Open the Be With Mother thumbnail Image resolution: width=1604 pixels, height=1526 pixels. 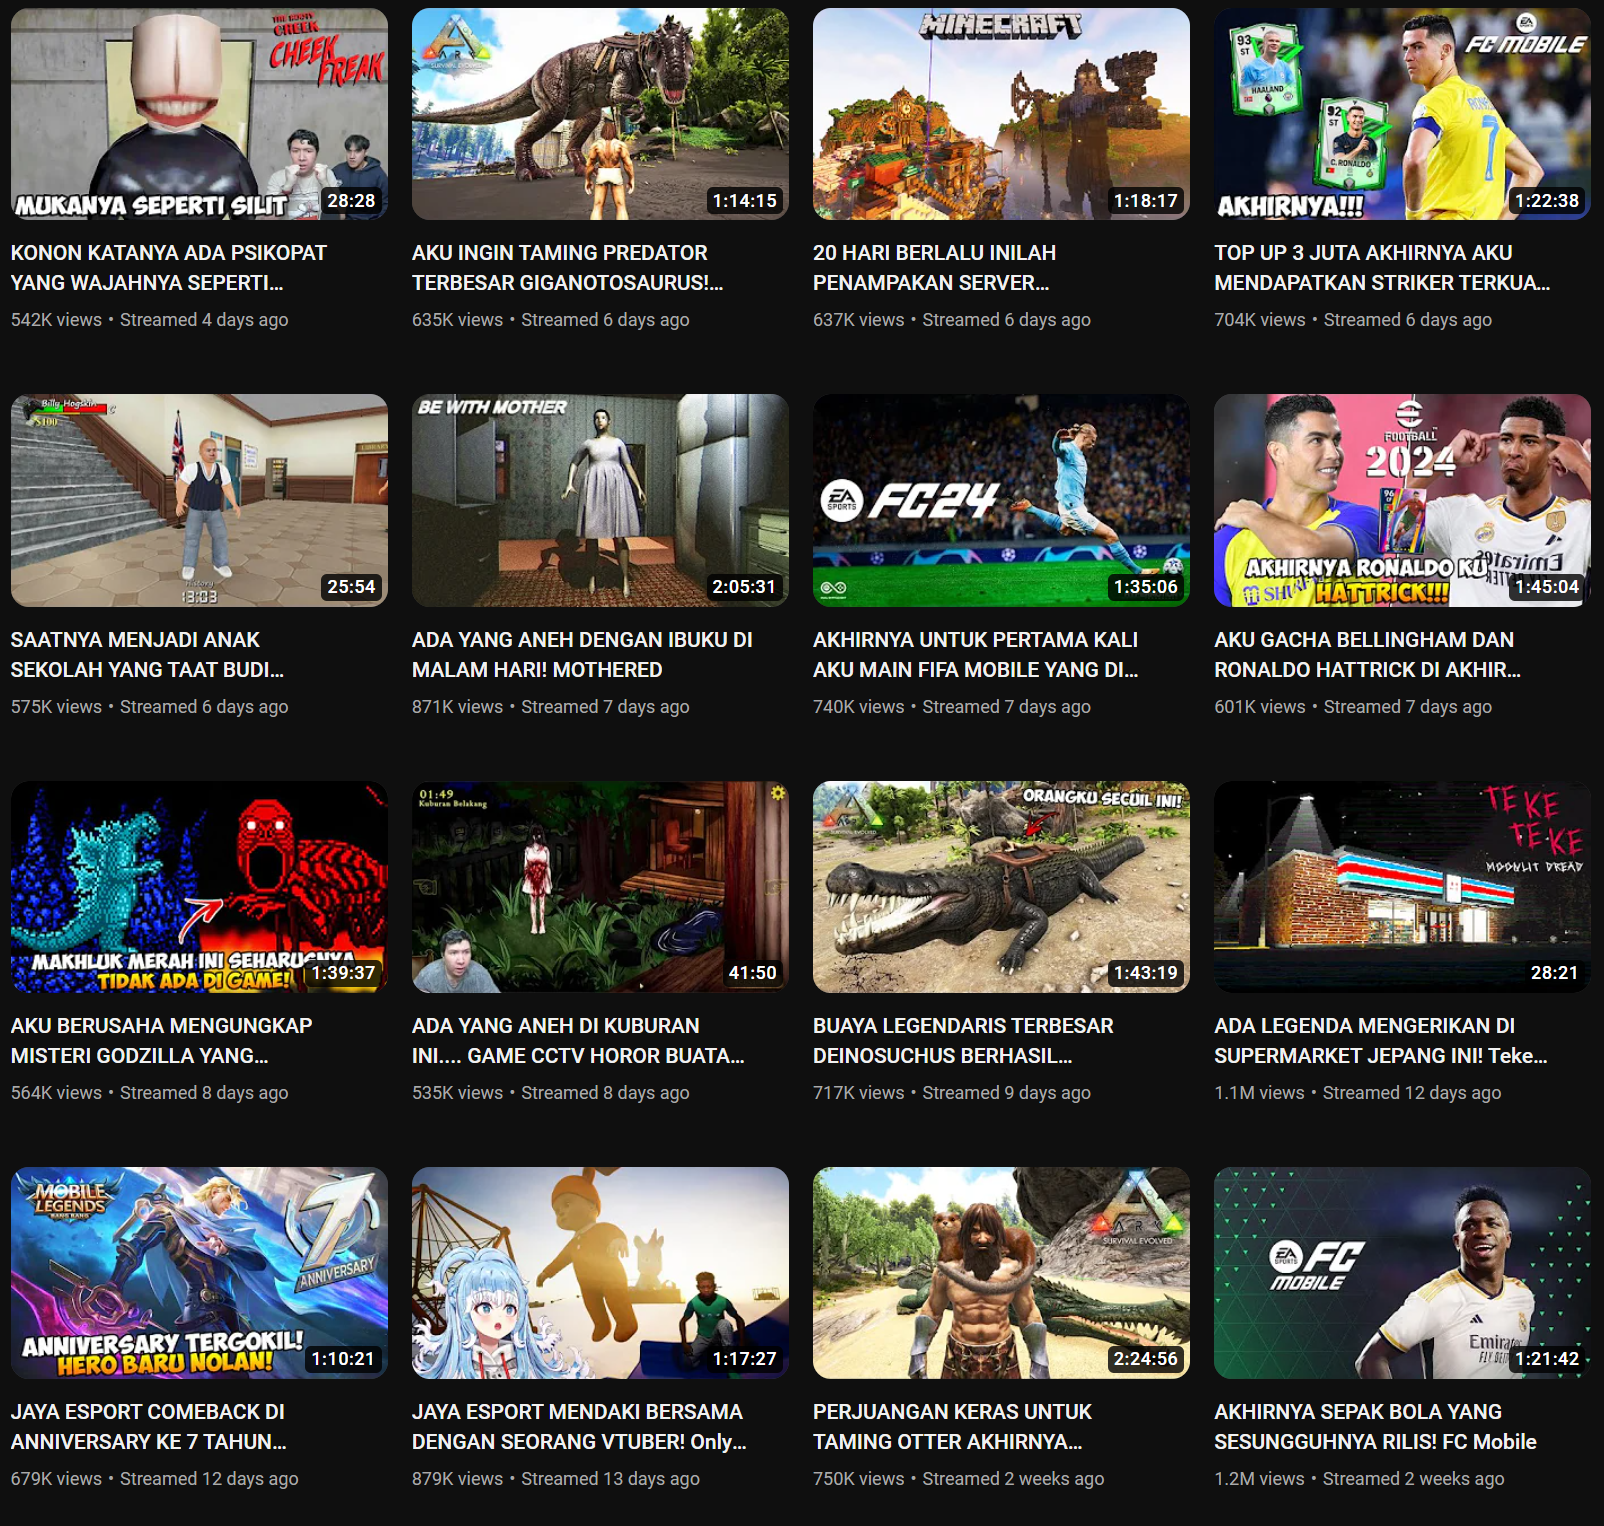600,500
